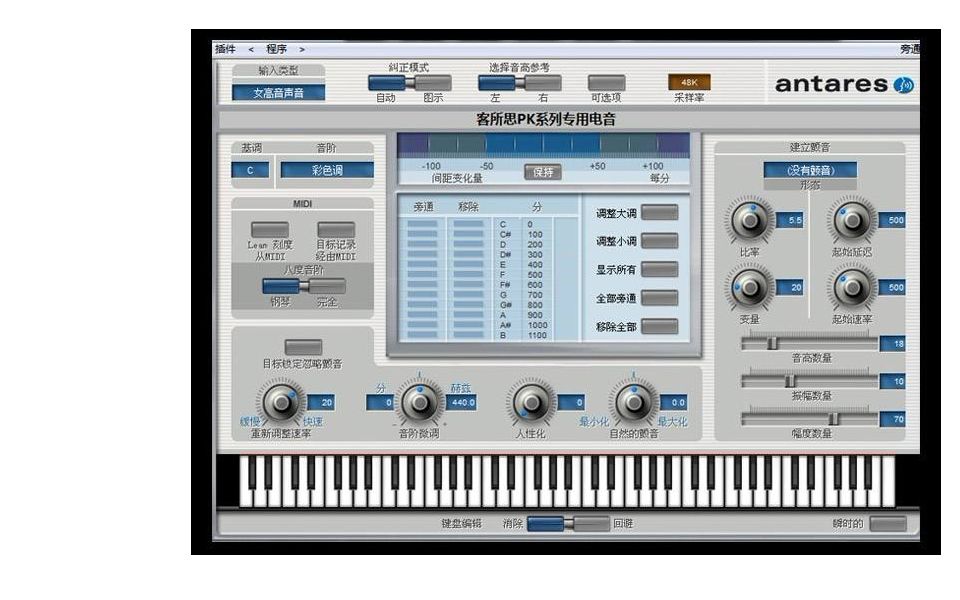
Task: Toggle the 瞬时的 momentary button
Action: click(888, 523)
